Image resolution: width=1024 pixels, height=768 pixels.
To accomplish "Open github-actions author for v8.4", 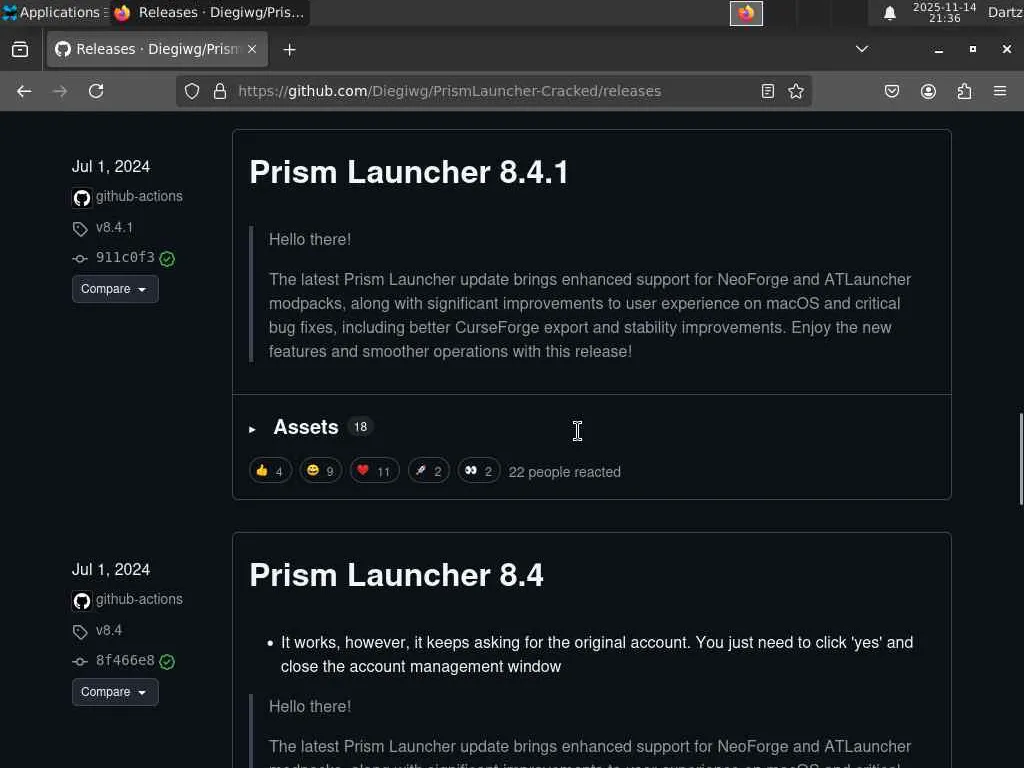I will coord(139,599).
